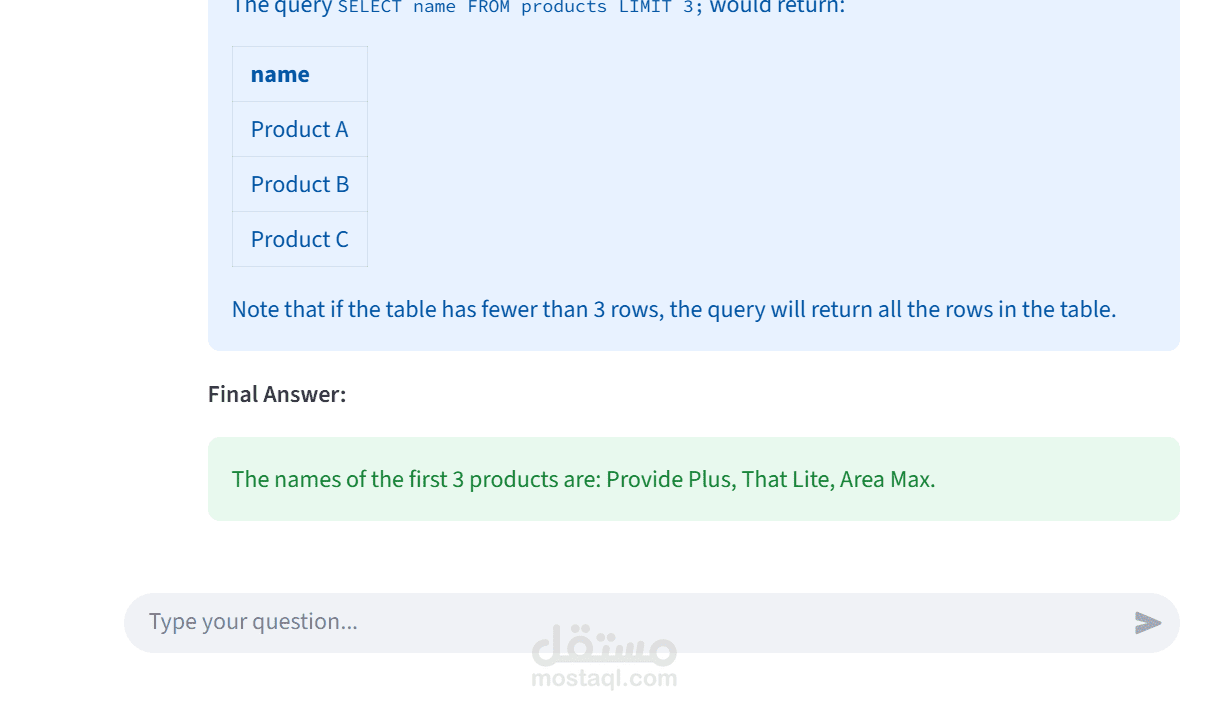The height and width of the screenshot is (705, 1210).
Task: Click the words 'would return:' after the query
Action: 777,8
